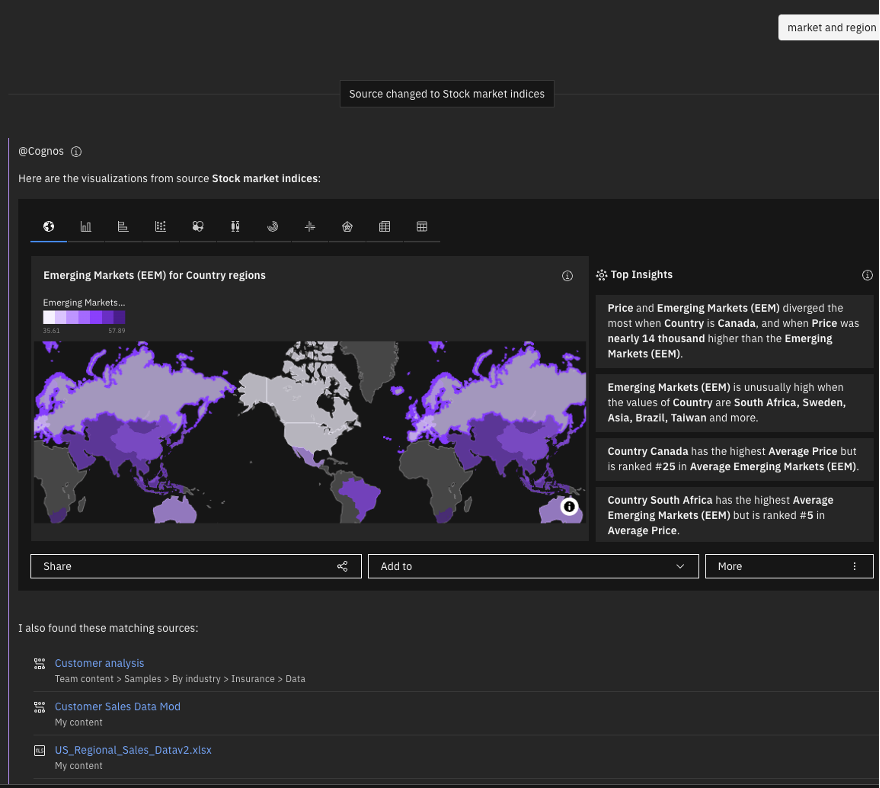The width and height of the screenshot is (880, 788).
Task: Open the pentagon radar chart tab
Action: (347, 227)
